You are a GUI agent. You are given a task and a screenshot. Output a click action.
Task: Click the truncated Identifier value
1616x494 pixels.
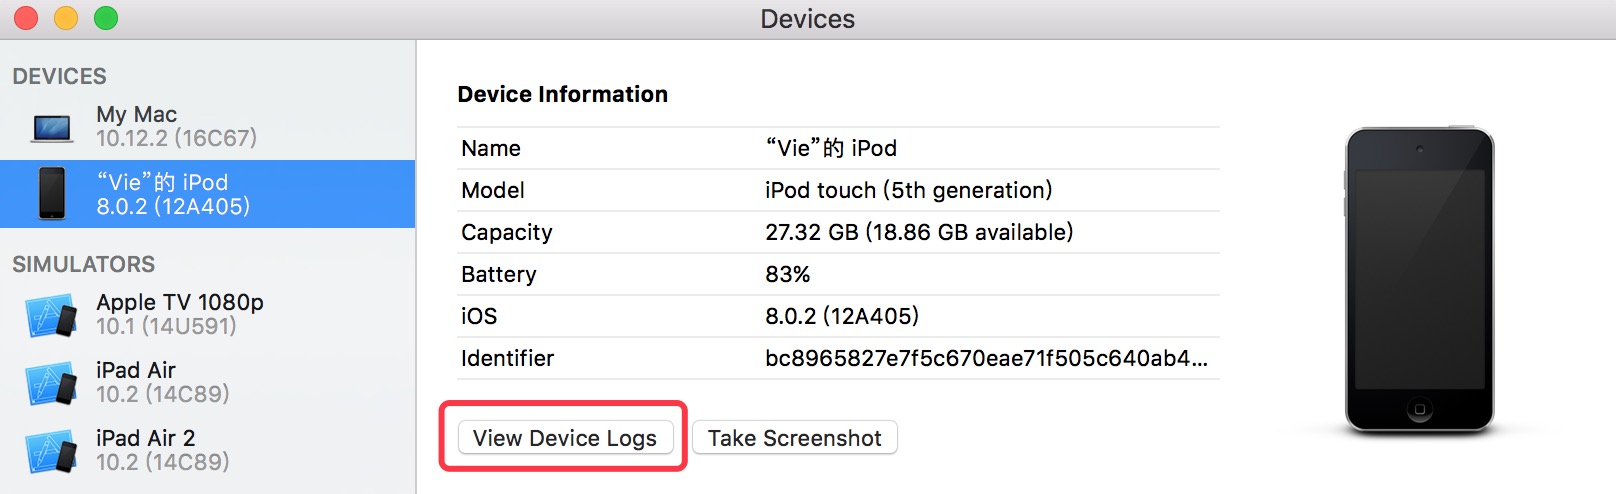tap(986, 358)
